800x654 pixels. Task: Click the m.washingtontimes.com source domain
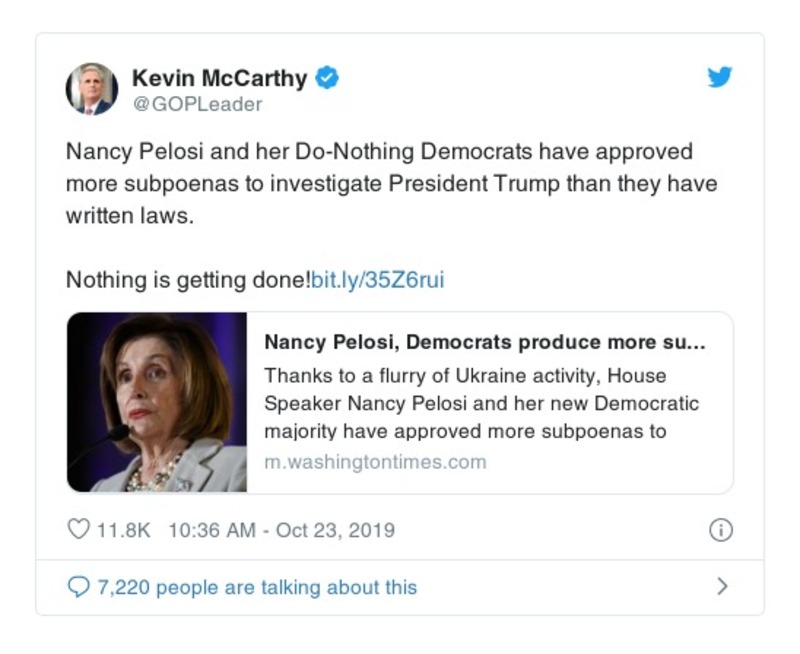pos(375,462)
